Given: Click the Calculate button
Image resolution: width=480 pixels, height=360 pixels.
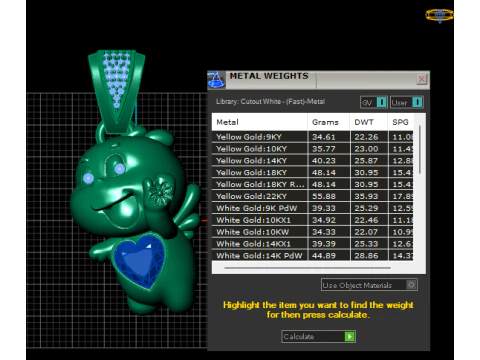Looking at the screenshot, I should click(318, 336).
